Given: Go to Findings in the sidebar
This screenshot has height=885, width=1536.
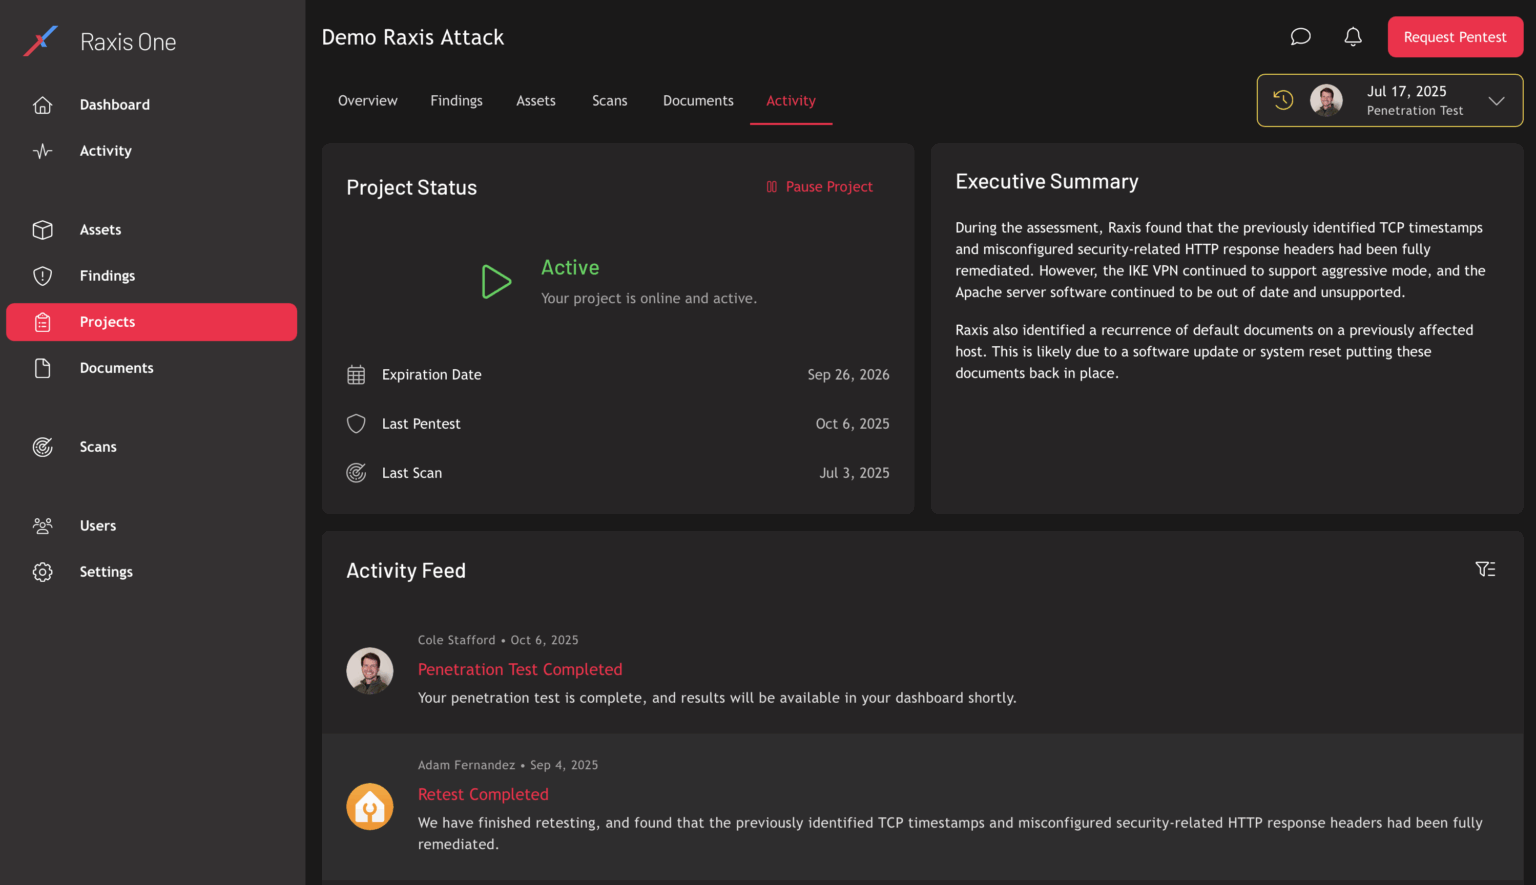Looking at the screenshot, I should 107,276.
